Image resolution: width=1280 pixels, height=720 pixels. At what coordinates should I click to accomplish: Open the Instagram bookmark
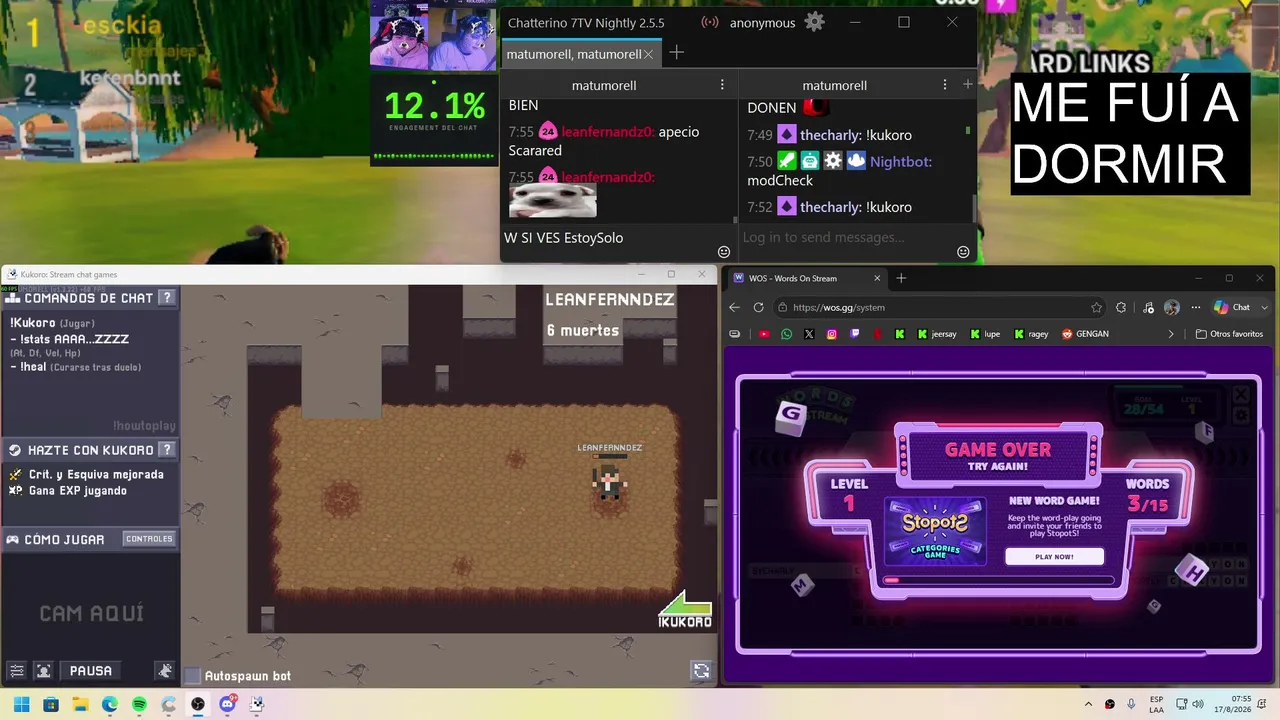[832, 334]
